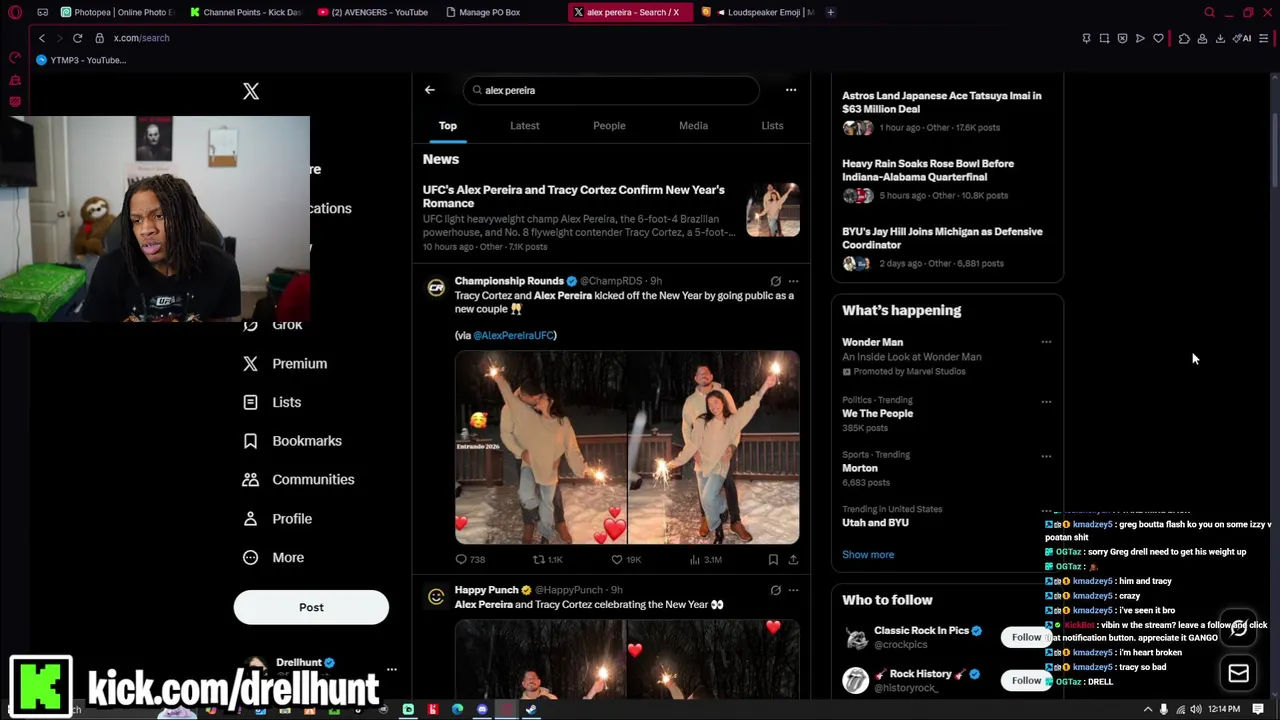
Task: Open Astros Land Japanese Ace story
Action: tap(942, 102)
